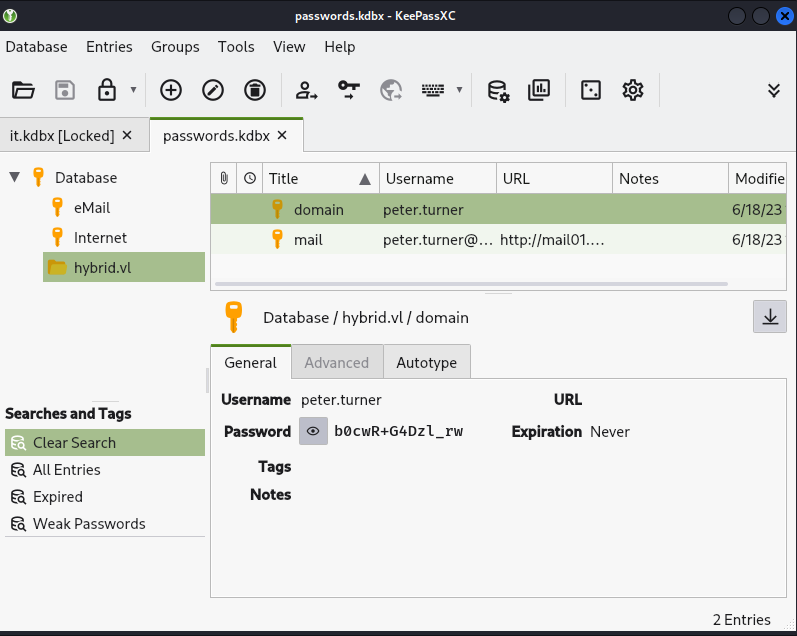Copy username to clipboard icon

306,90
